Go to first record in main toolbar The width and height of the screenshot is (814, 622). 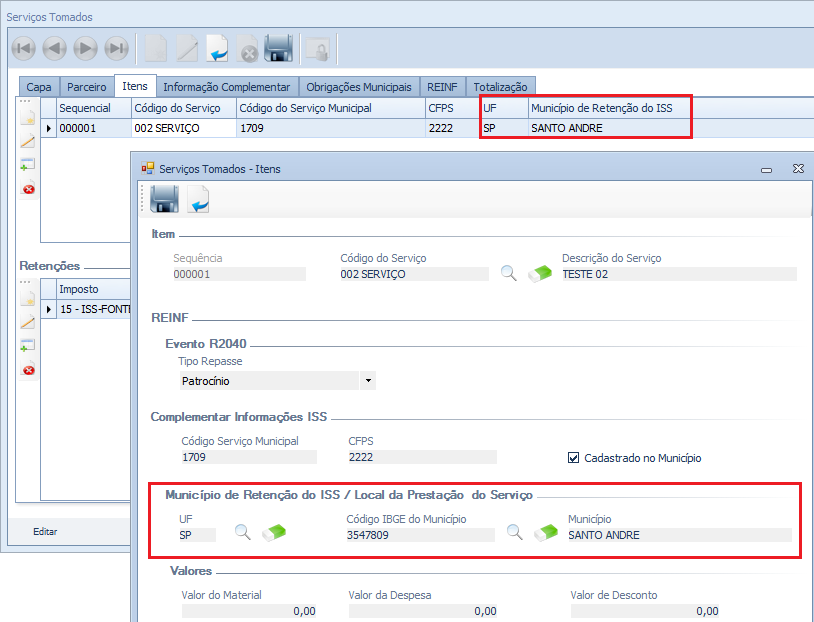[x=23, y=49]
